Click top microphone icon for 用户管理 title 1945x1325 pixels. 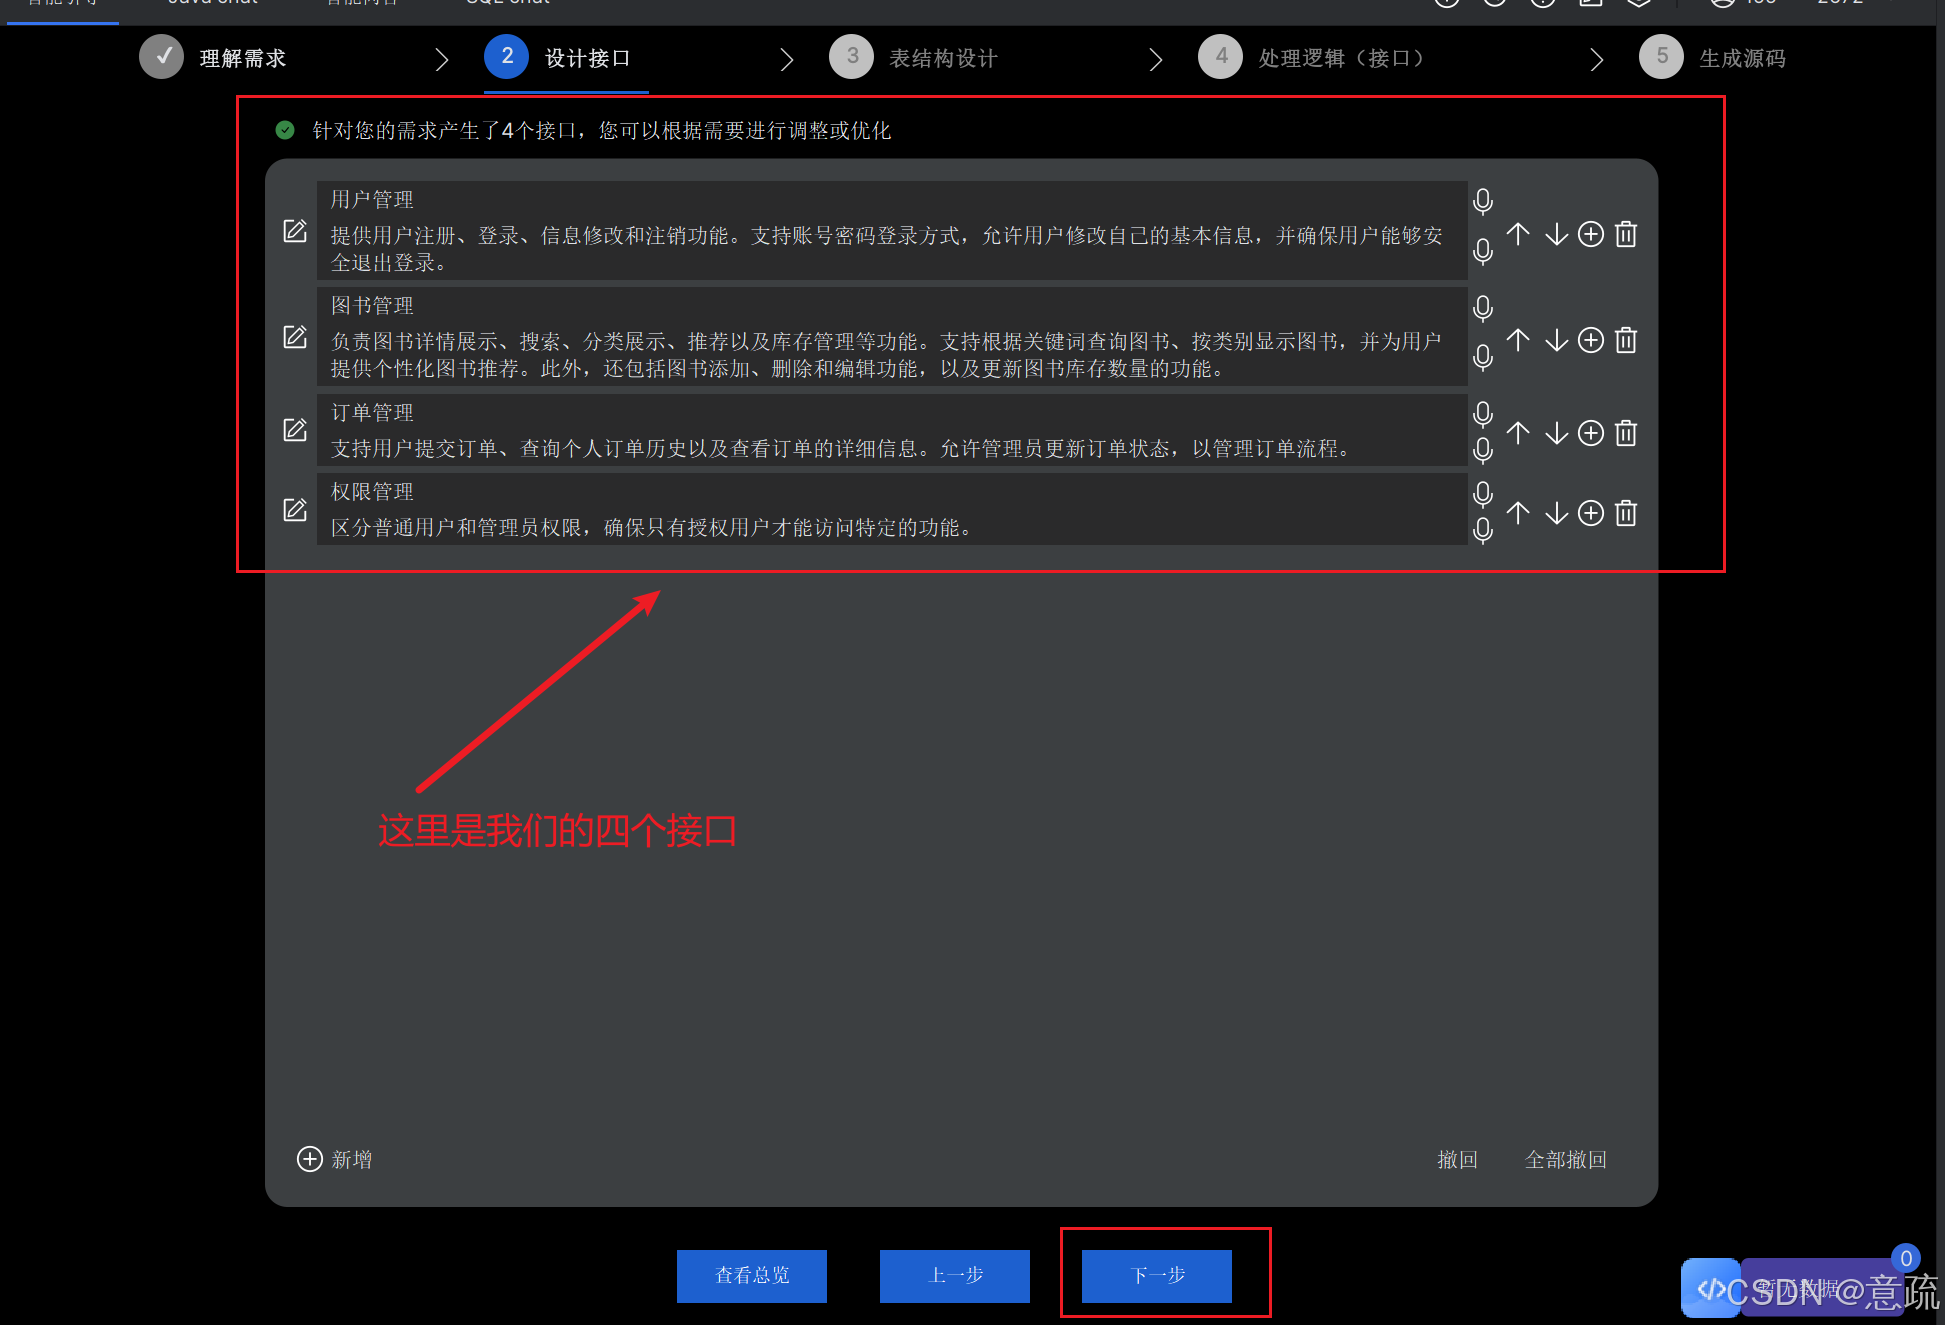click(x=1483, y=202)
